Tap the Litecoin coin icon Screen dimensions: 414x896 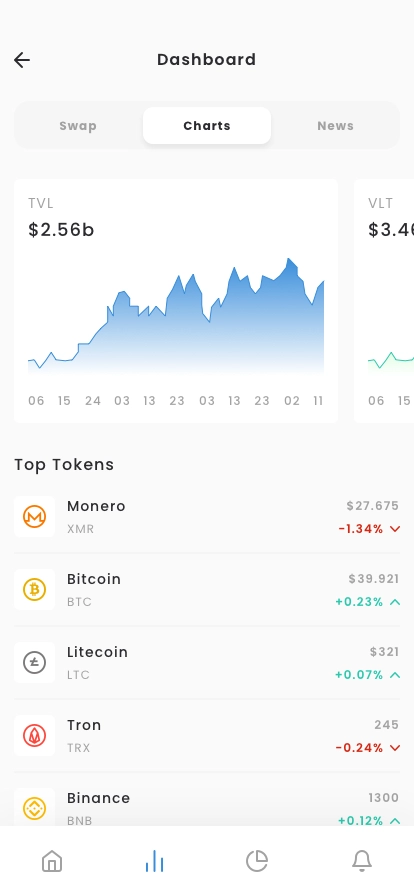point(34,662)
